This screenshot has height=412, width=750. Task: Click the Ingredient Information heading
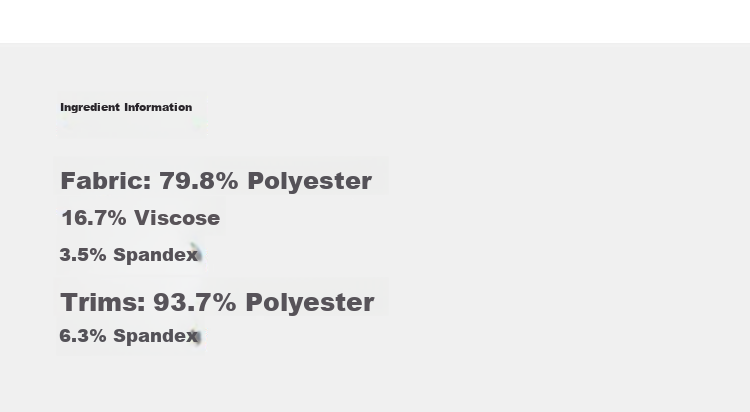[126, 108]
